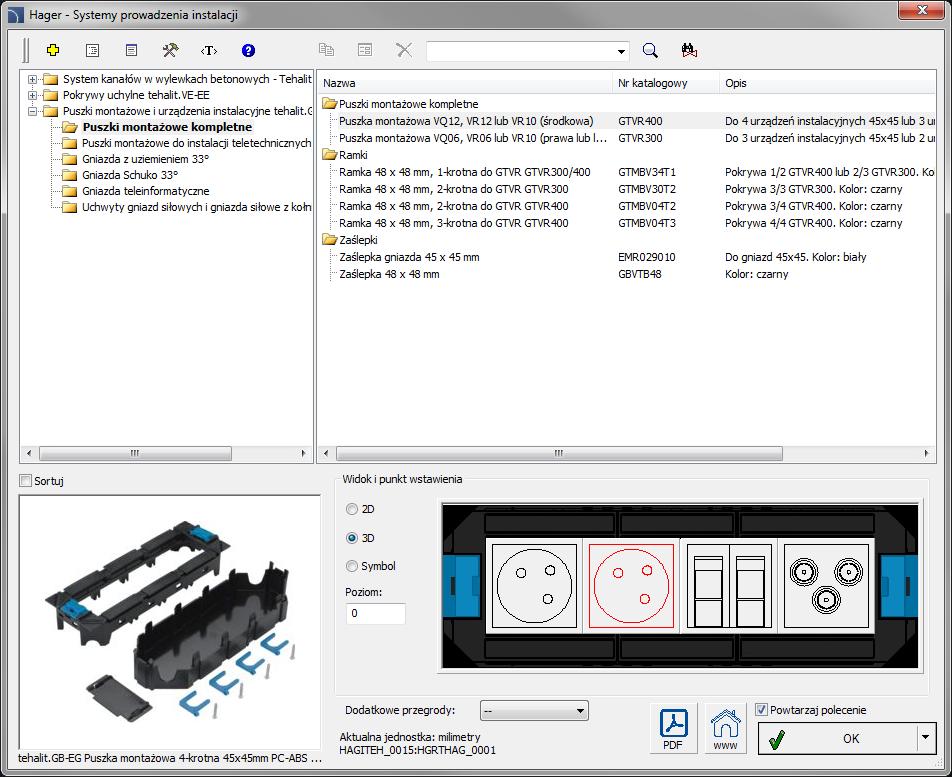952x777 pixels.
Task: Collapse 'Puszki montażowe i urządzenia instalacyjne' node
Action: click(32, 111)
